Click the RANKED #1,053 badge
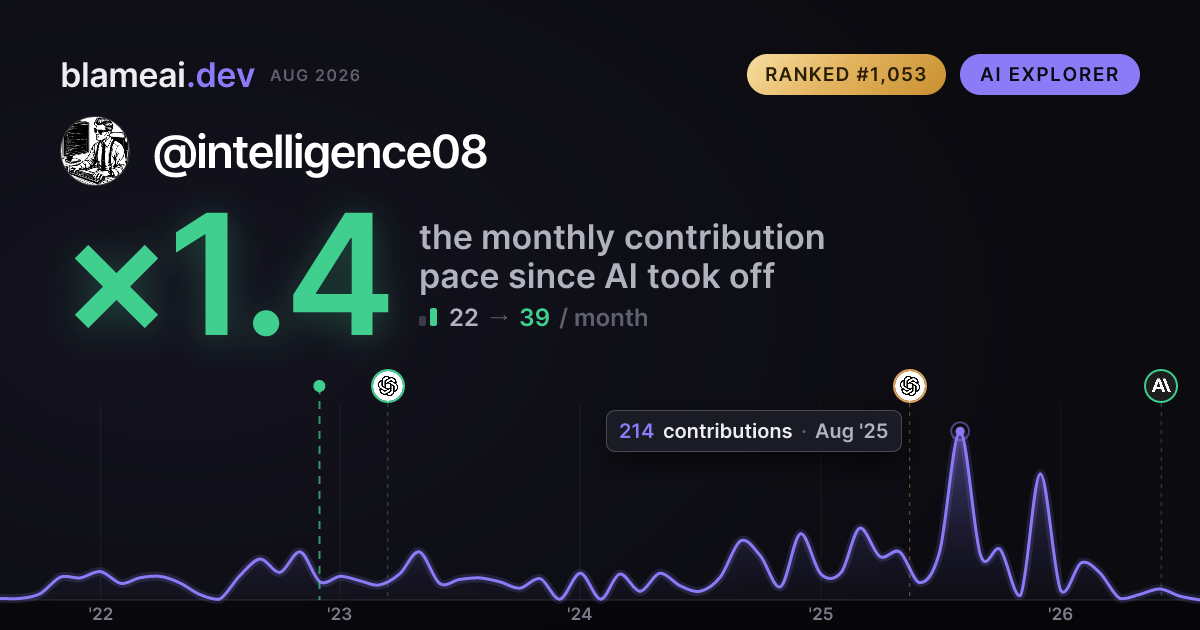This screenshot has height=630, width=1200. point(846,75)
